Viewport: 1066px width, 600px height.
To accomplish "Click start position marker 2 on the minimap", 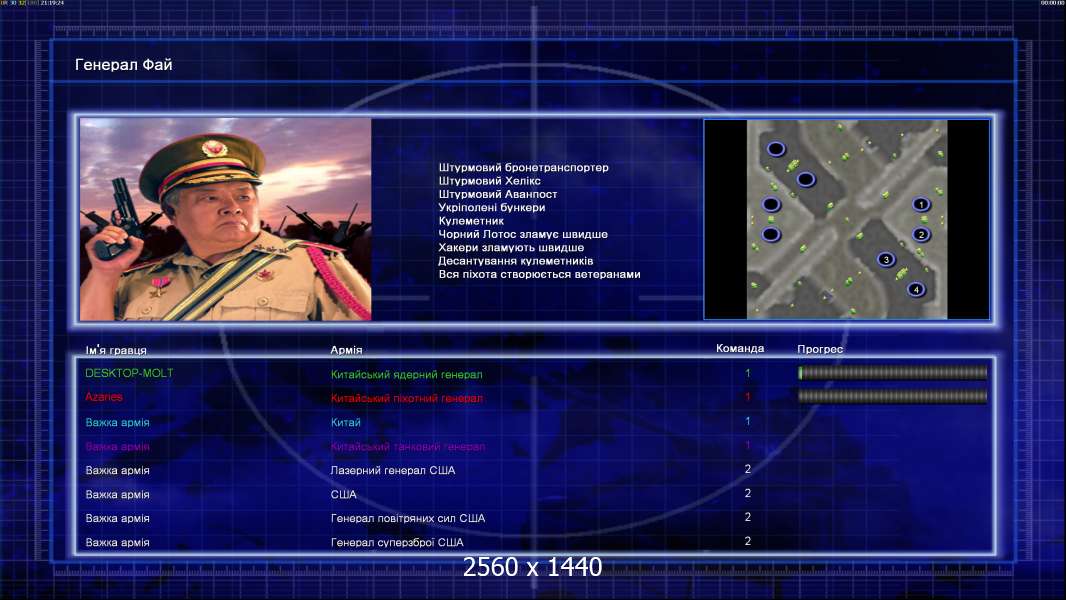I will [x=921, y=234].
